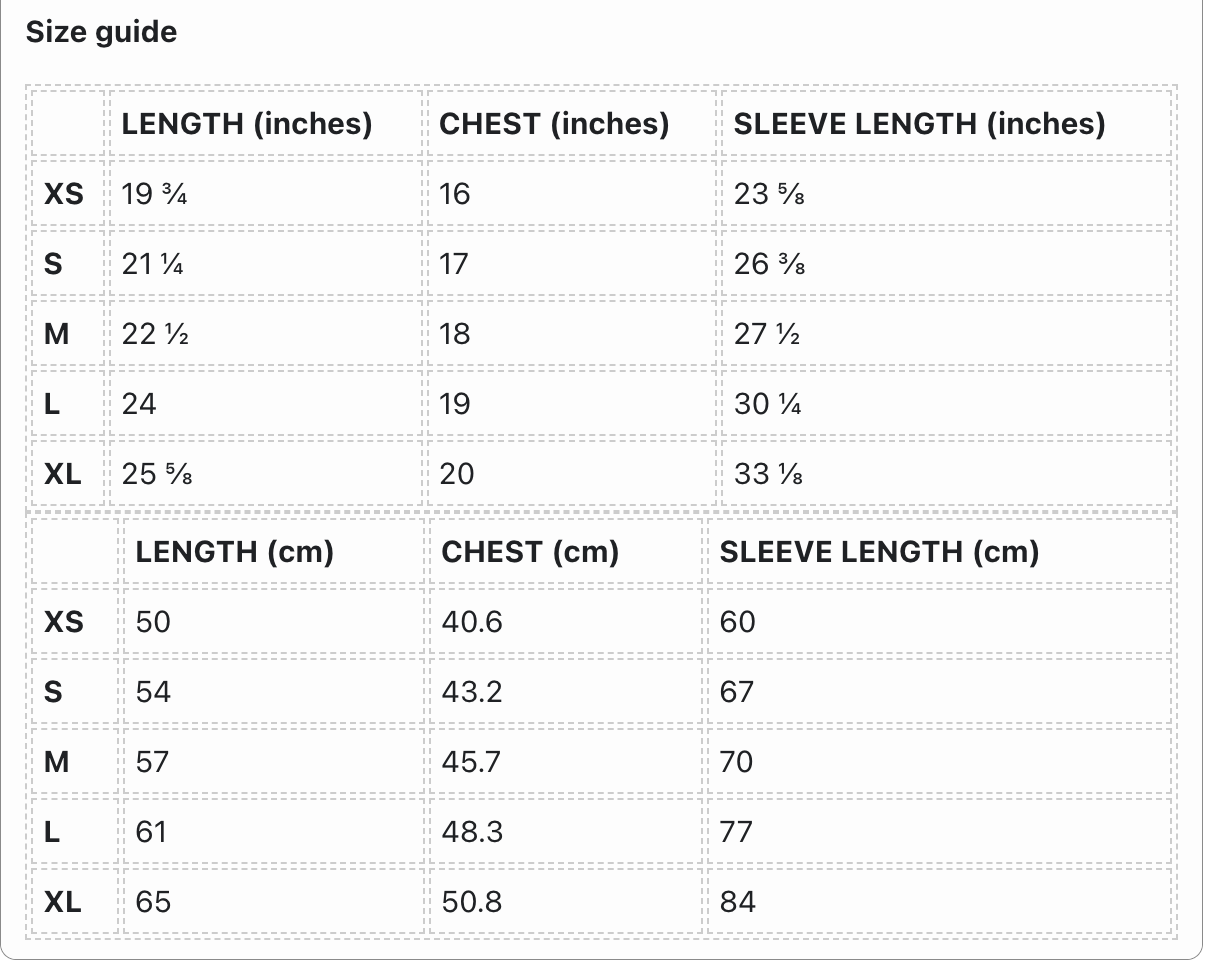Image resolution: width=1215 pixels, height=967 pixels.
Task: Click the "CHEST (cm)" column header
Action: pos(530,552)
